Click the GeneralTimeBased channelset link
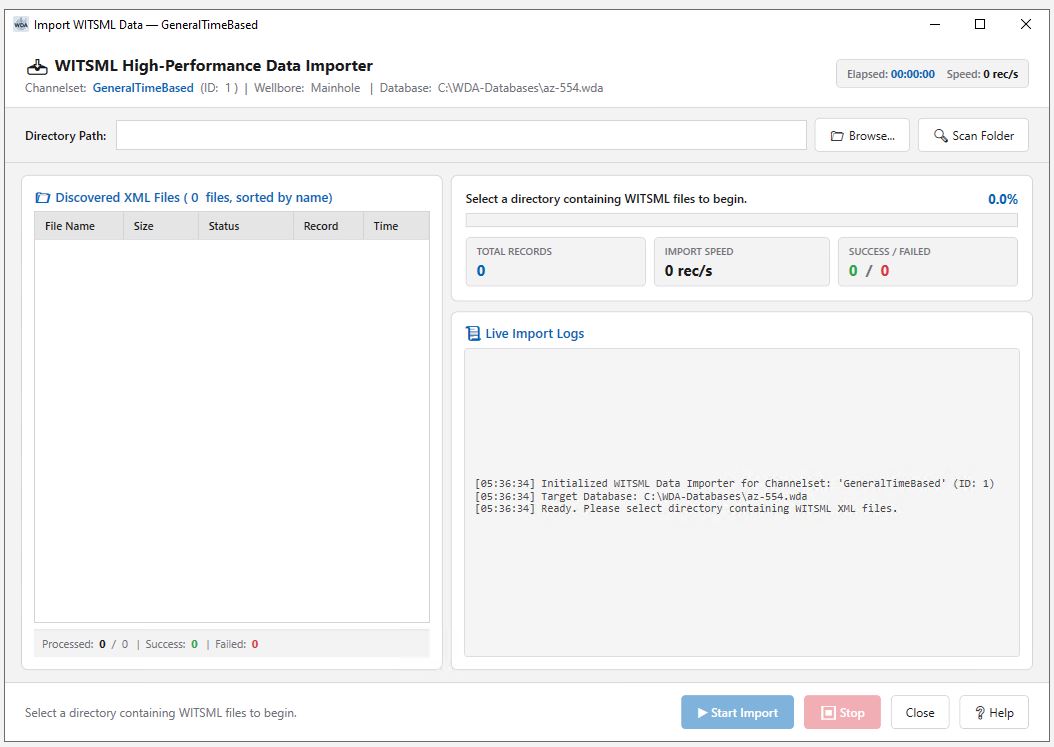This screenshot has height=747, width=1054. (143, 88)
